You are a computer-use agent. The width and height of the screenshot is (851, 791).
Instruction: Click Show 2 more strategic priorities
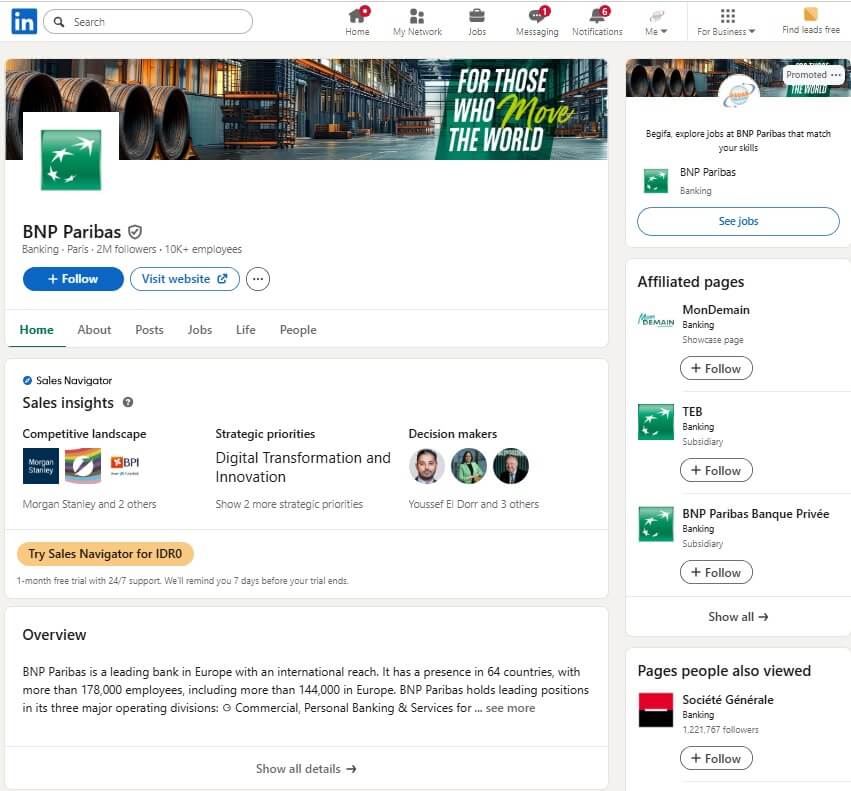click(289, 504)
